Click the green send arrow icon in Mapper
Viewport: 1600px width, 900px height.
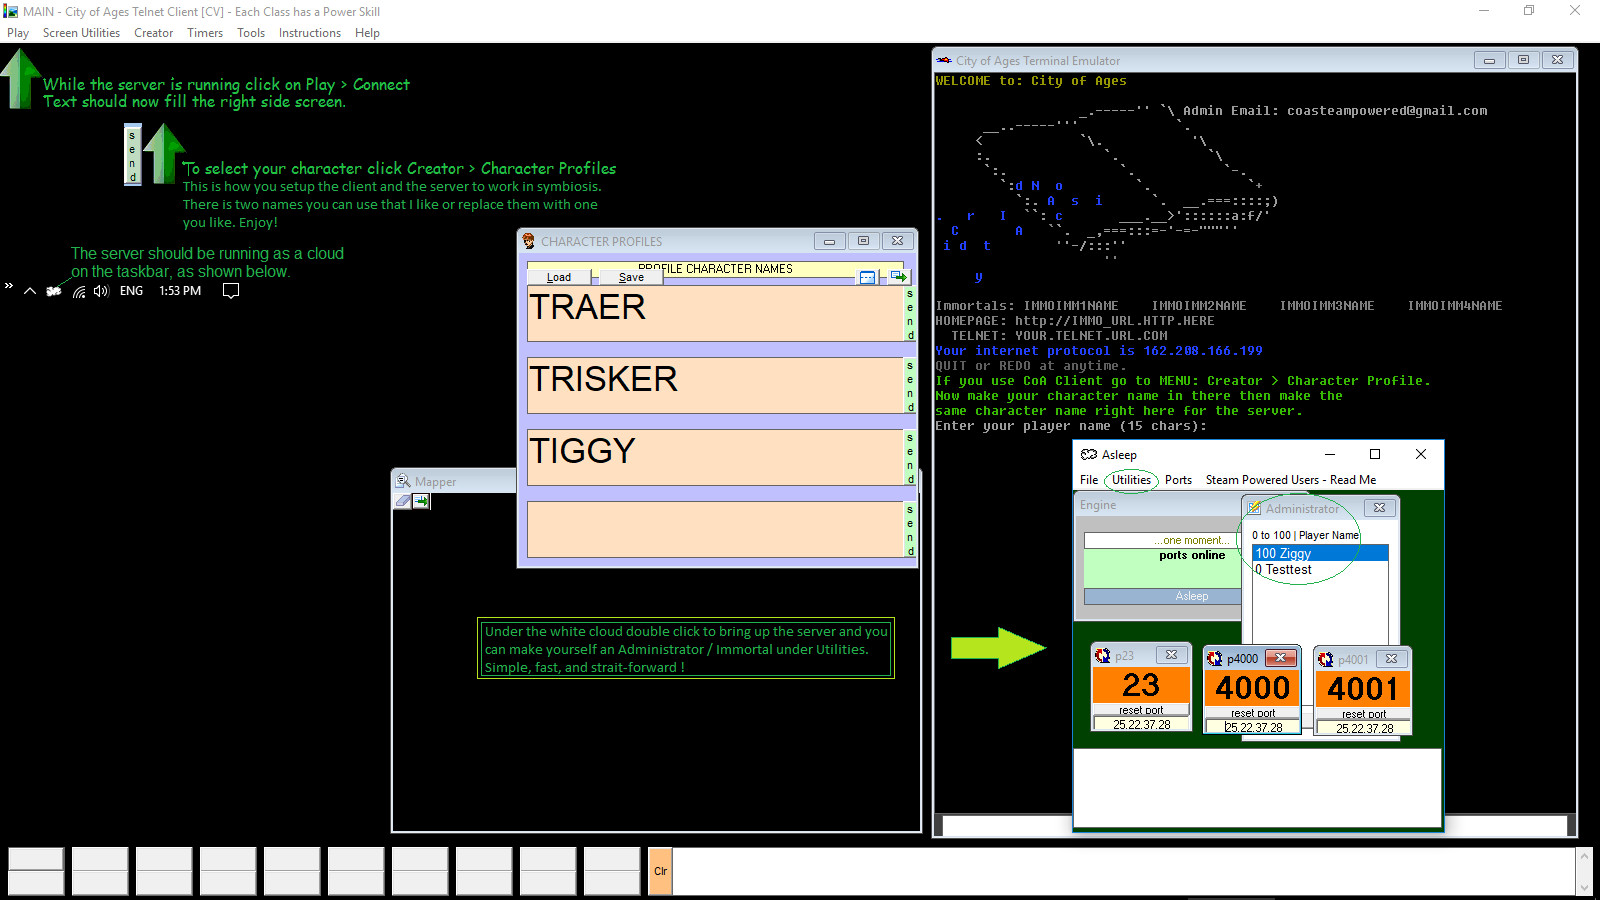click(421, 501)
